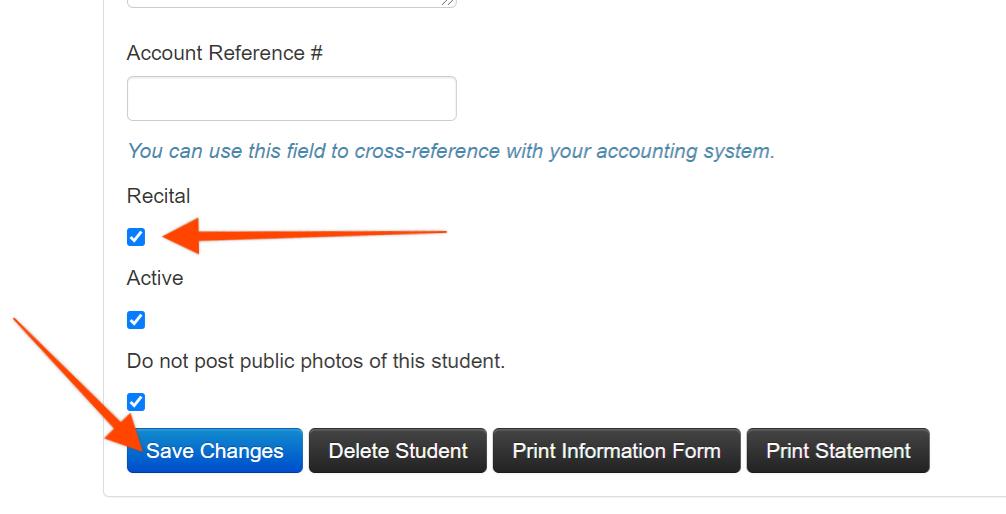
Task: Click the textarea resize handle at top
Action: click(x=449, y=3)
